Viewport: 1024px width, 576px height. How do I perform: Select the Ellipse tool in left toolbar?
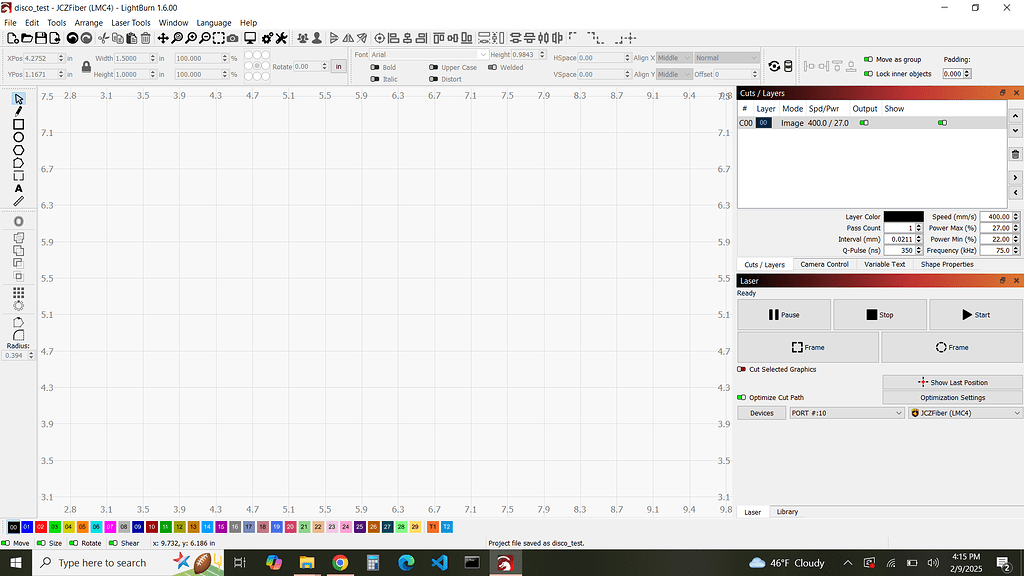coord(18,137)
